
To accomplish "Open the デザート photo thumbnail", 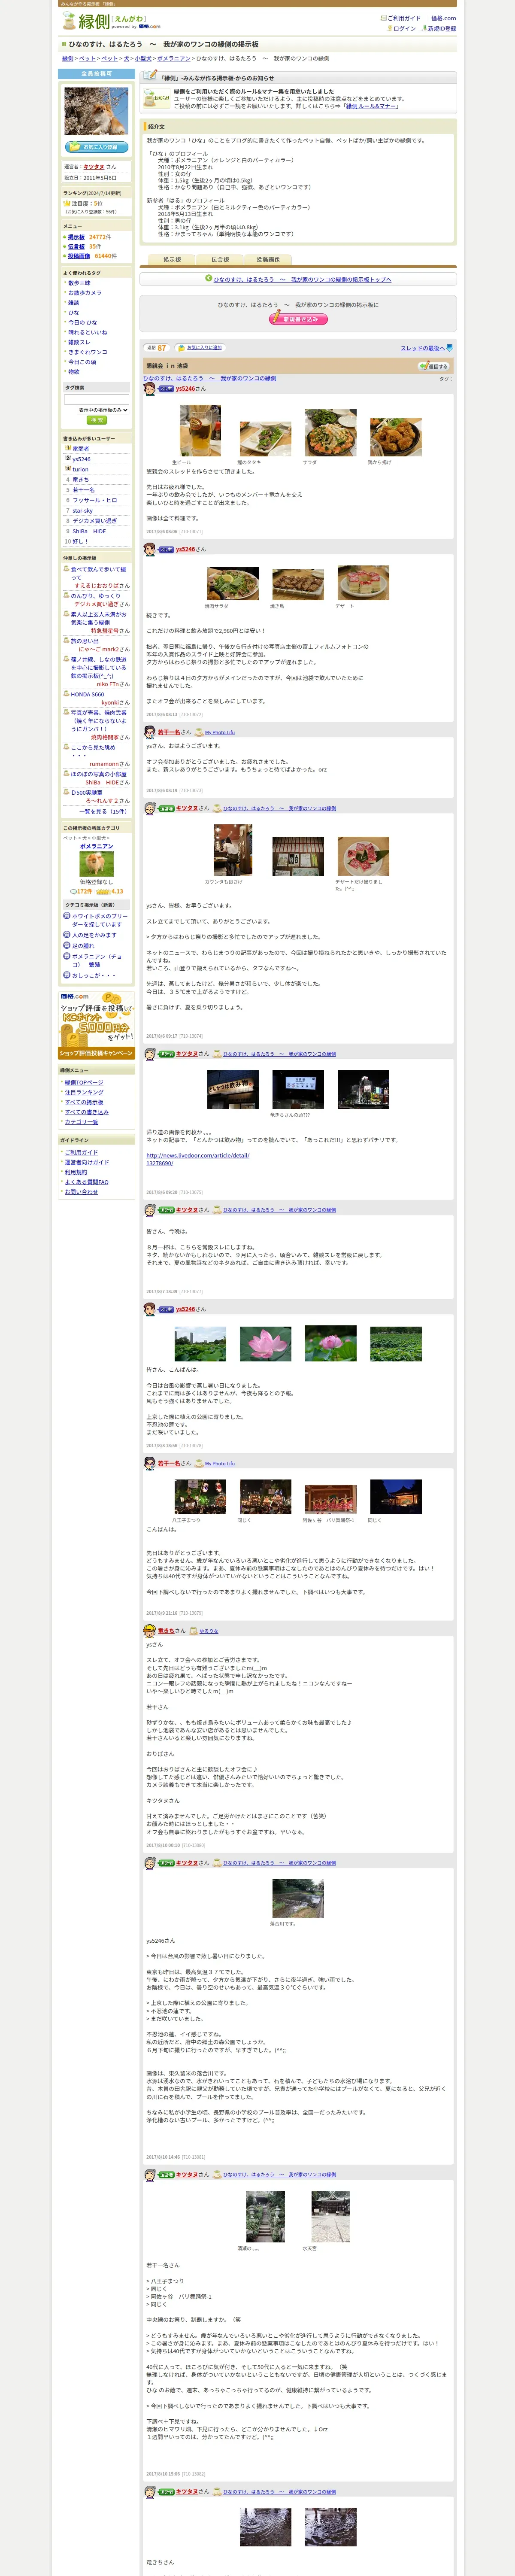I will click(363, 583).
